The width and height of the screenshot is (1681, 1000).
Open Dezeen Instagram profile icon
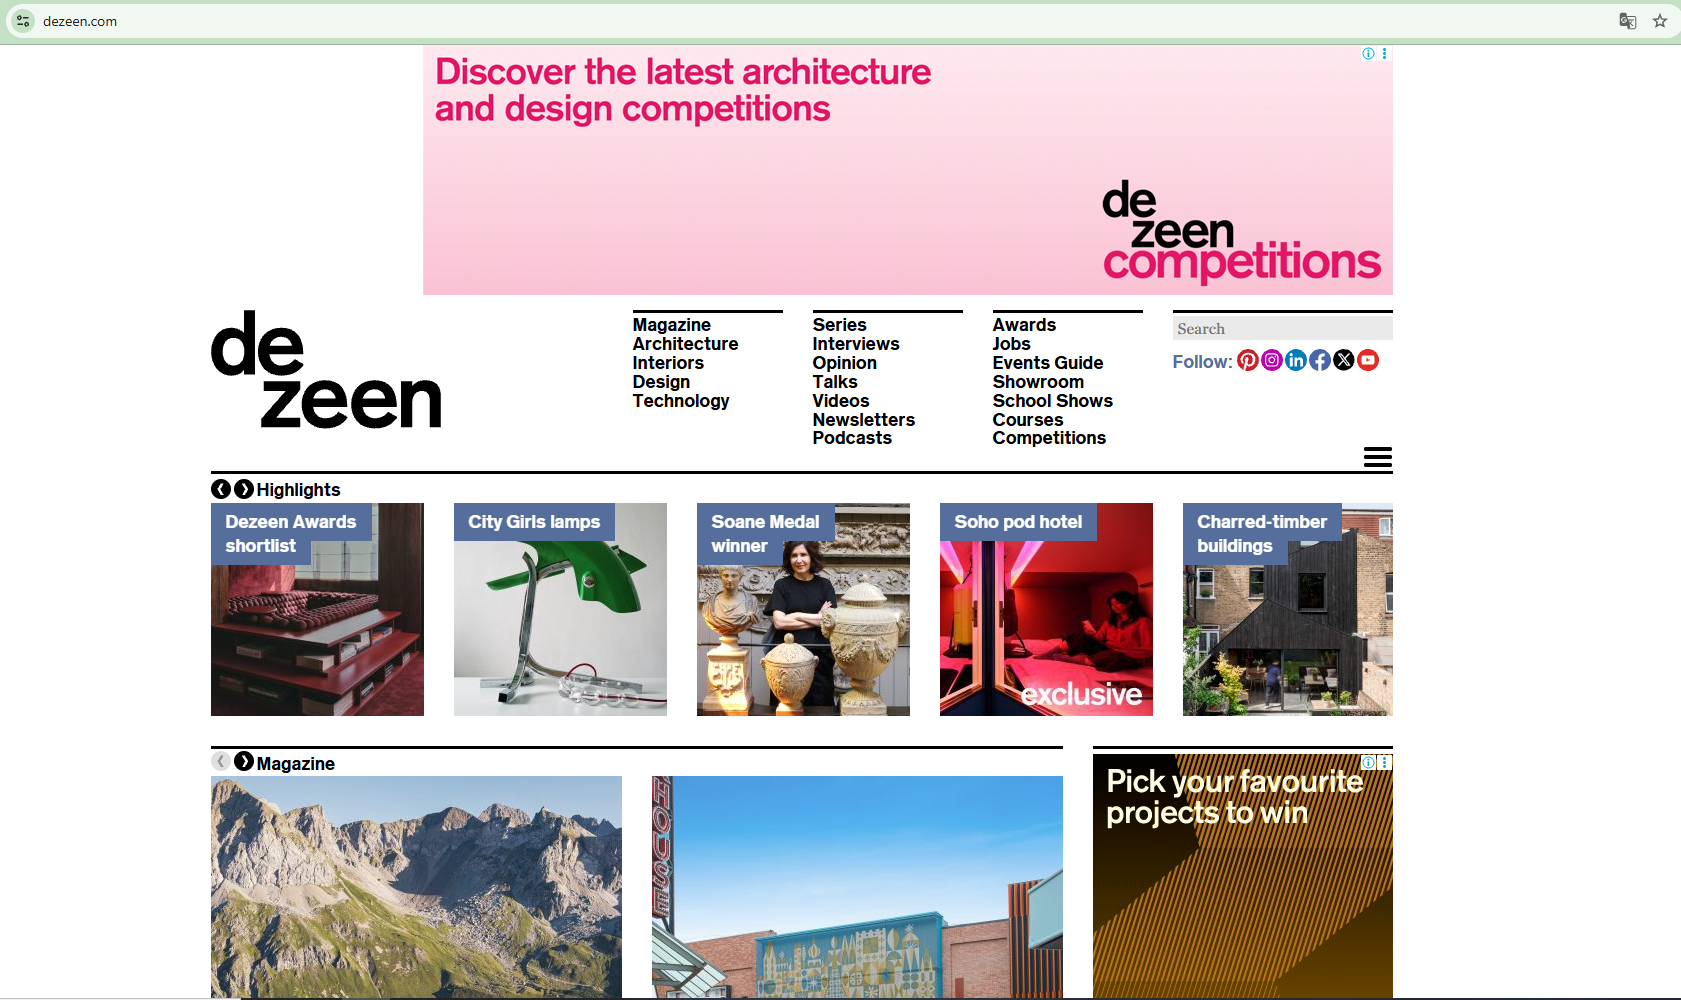[x=1272, y=360]
